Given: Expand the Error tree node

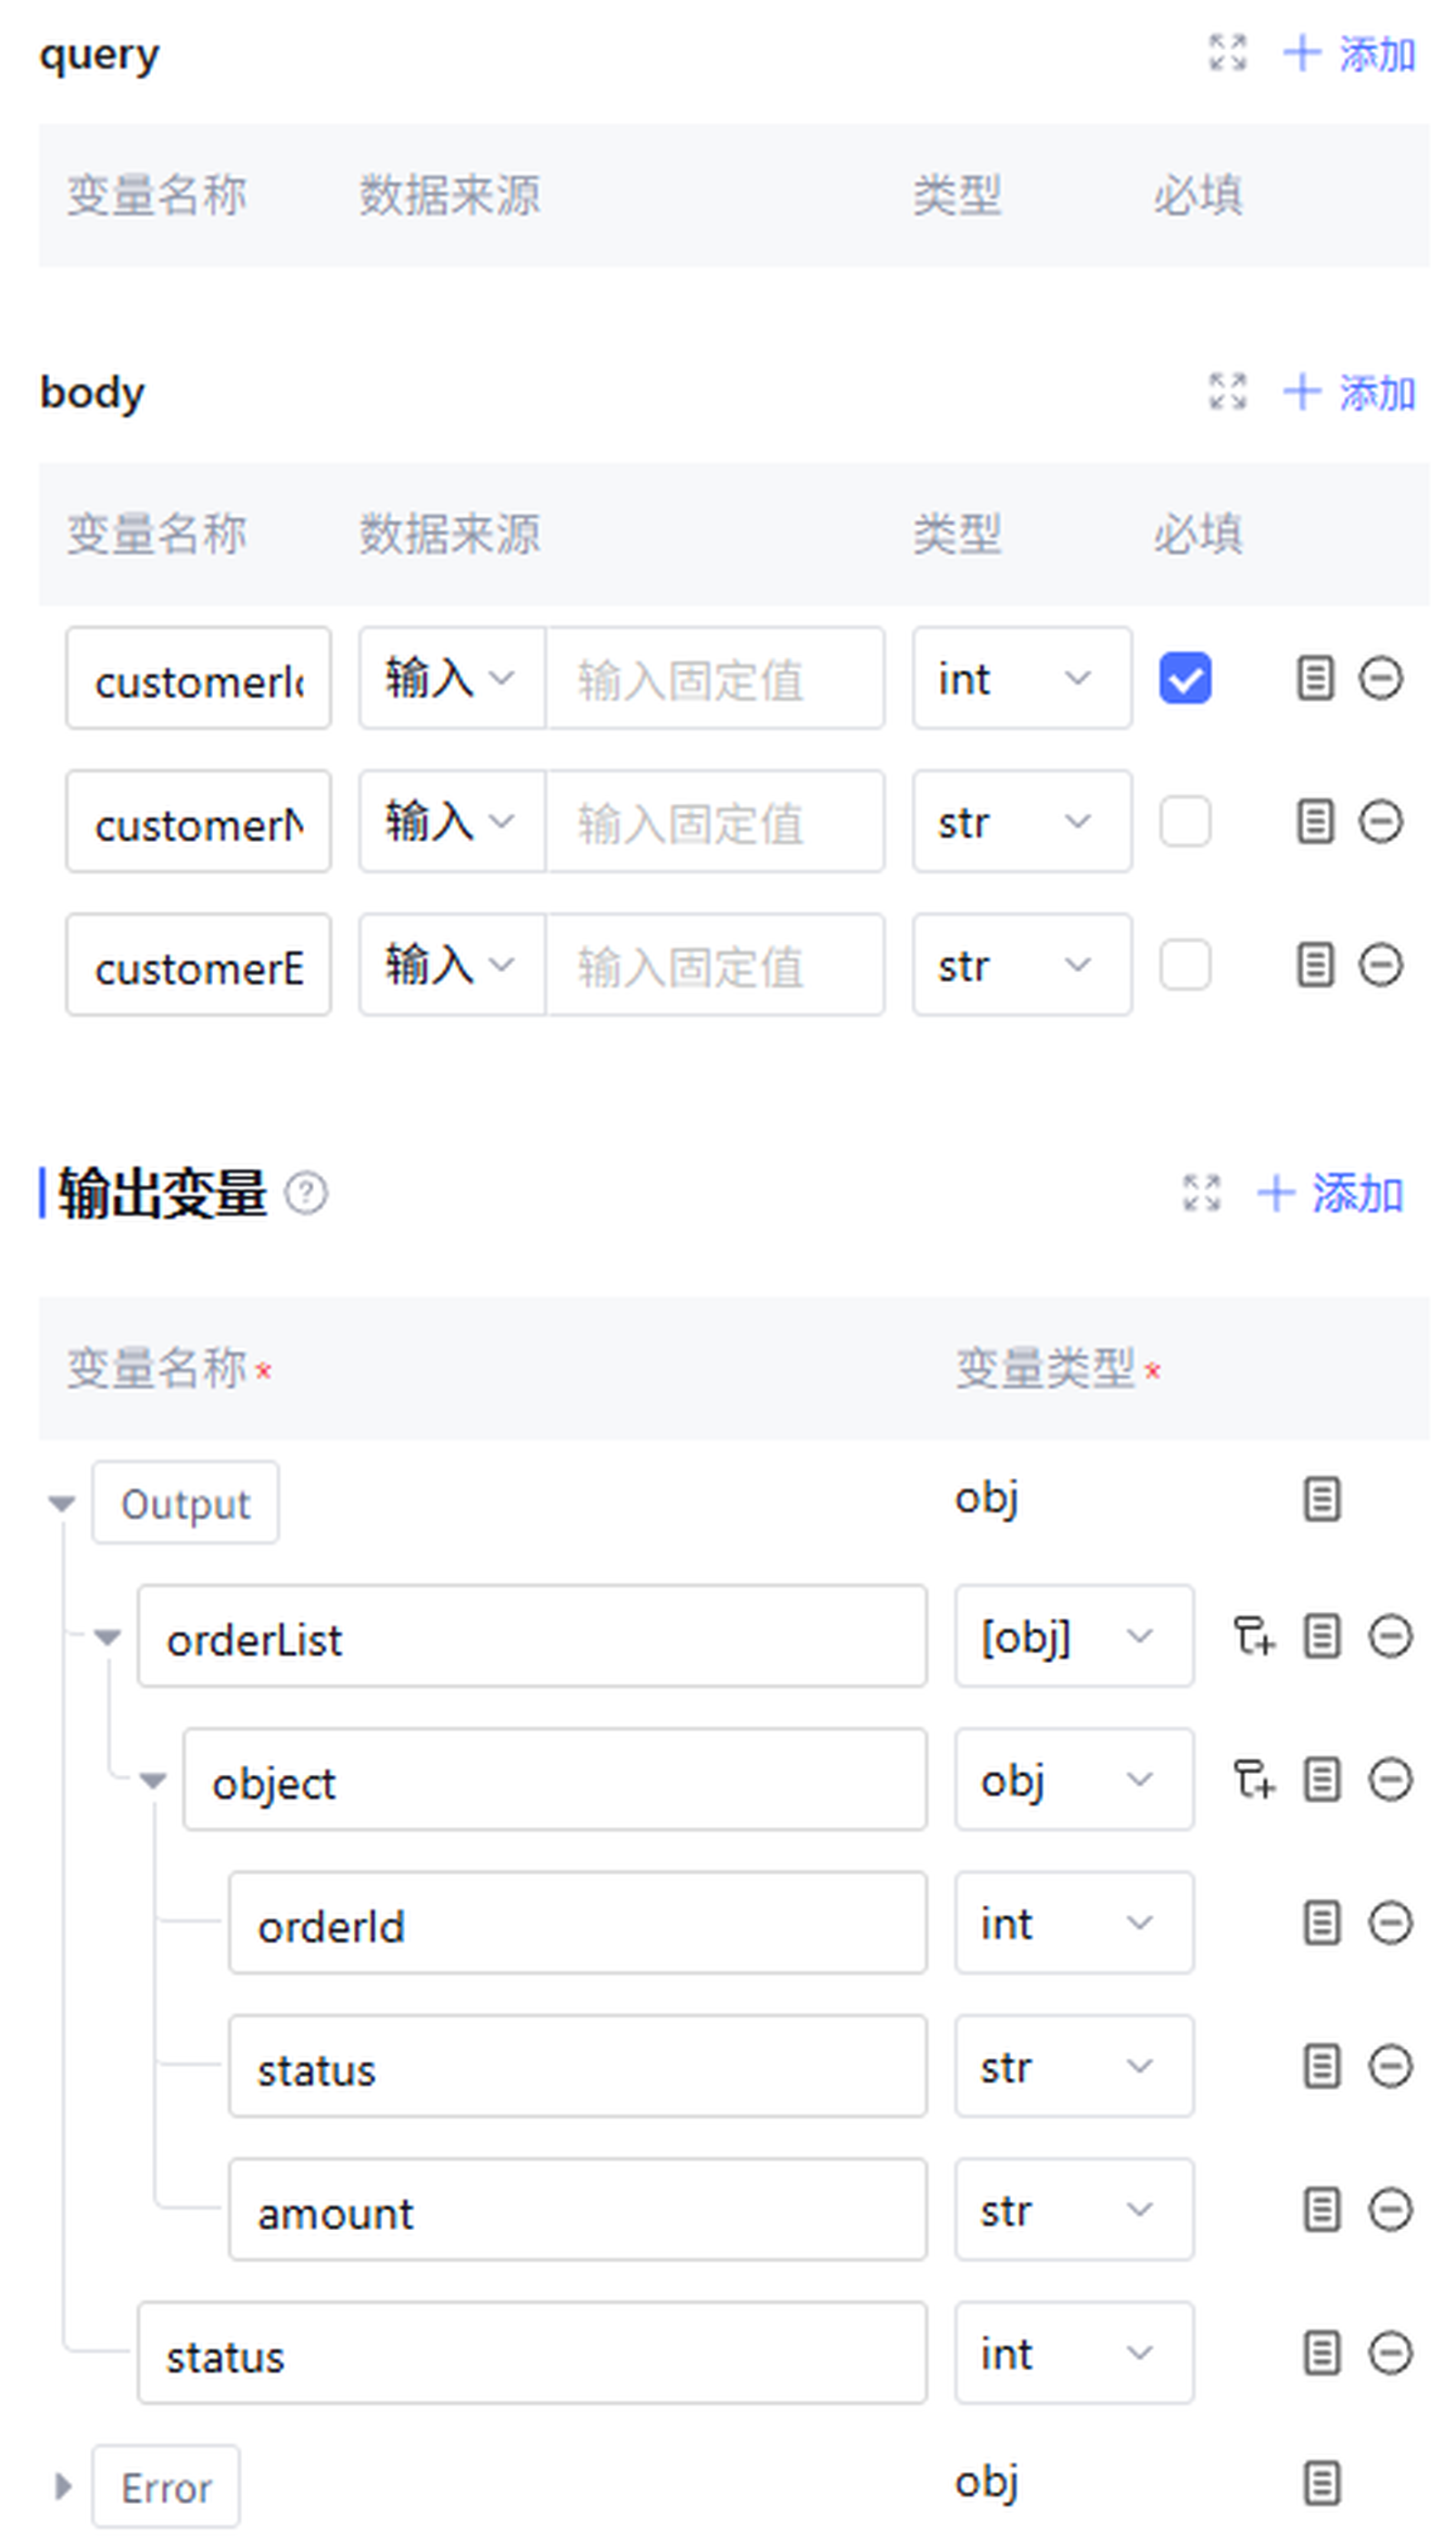Looking at the screenshot, I should point(62,2486).
